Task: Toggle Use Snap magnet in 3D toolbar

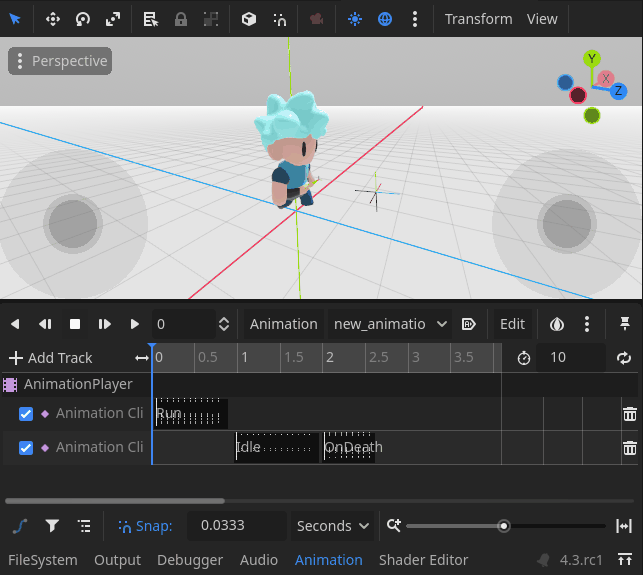Action: coord(279,19)
